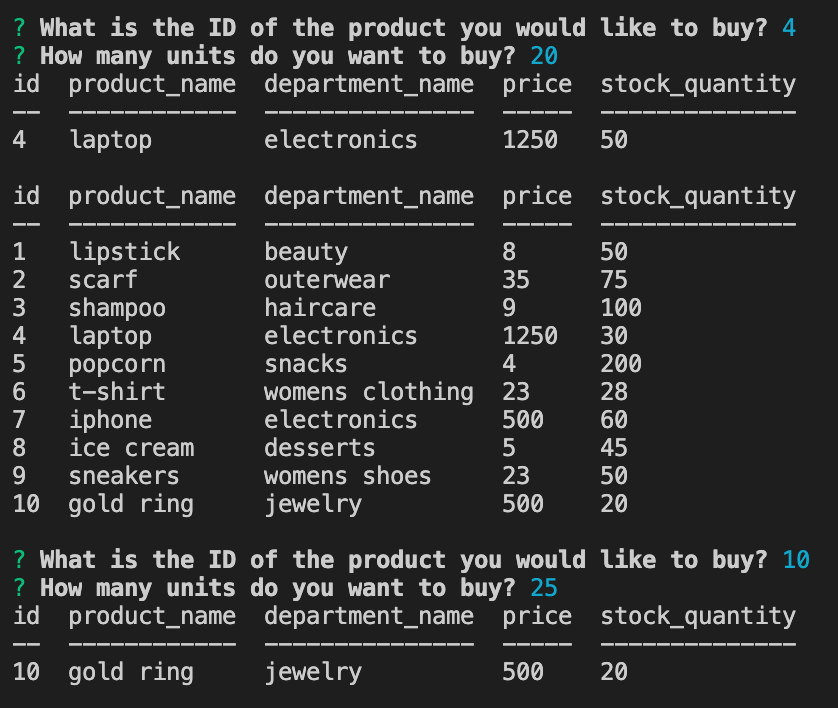Click the scarf price 35

click(516, 280)
